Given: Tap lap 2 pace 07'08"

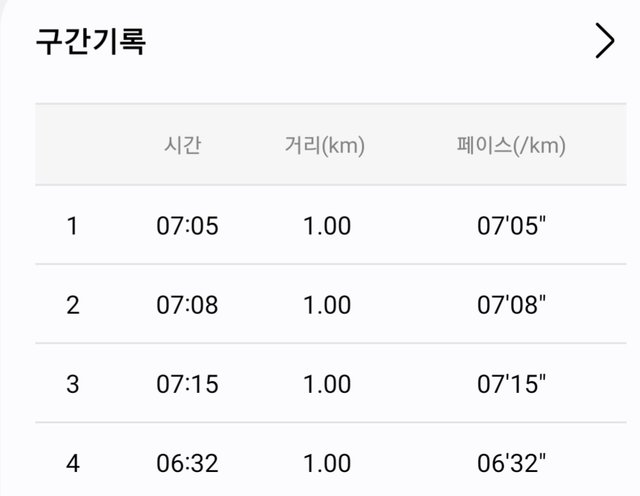Looking at the screenshot, I should coord(511,305).
